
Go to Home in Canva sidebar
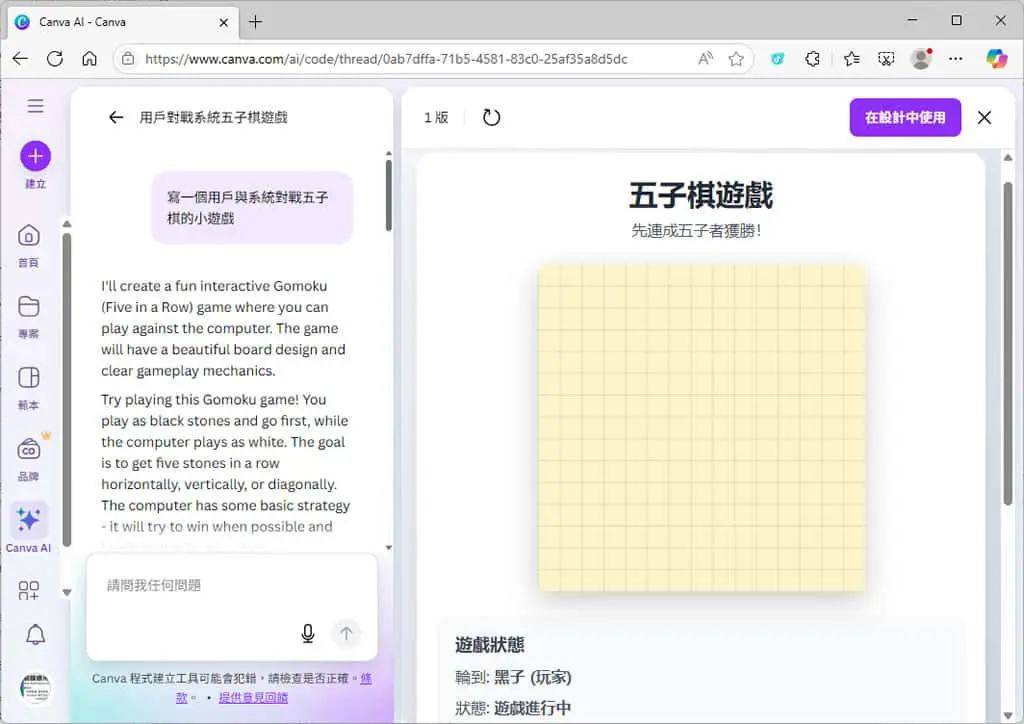29,244
